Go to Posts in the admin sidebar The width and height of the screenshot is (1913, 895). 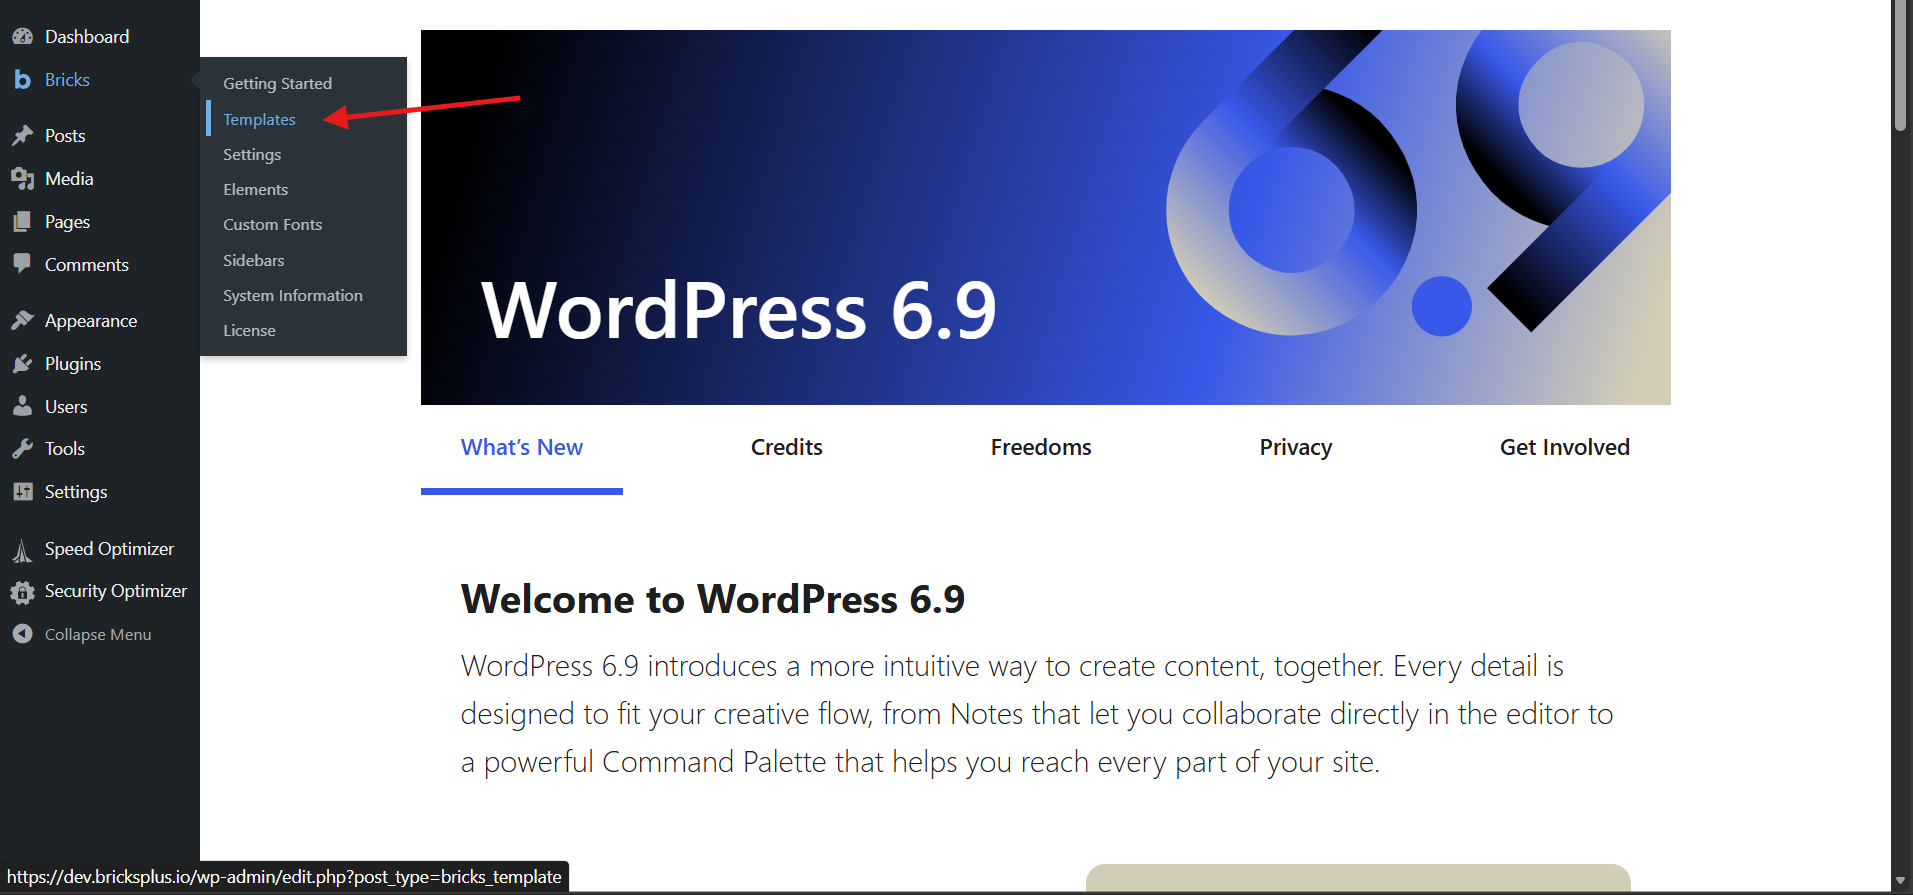65,136
